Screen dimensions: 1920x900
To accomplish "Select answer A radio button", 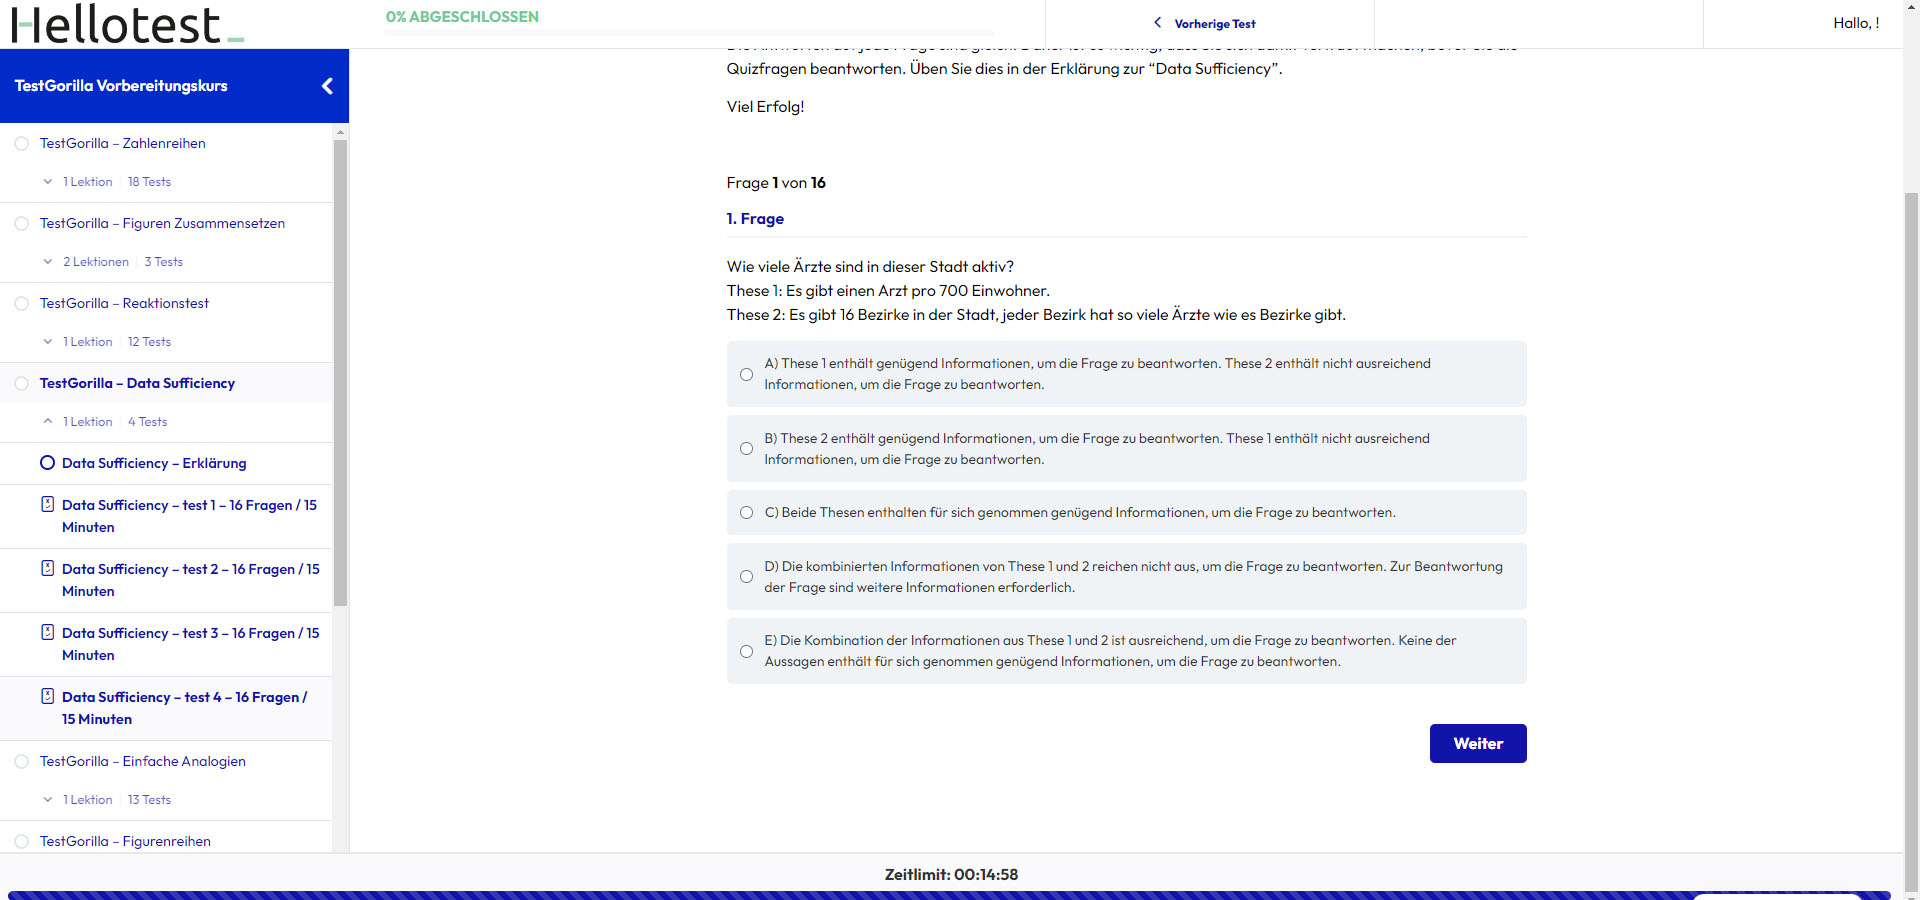I will tap(746, 374).
